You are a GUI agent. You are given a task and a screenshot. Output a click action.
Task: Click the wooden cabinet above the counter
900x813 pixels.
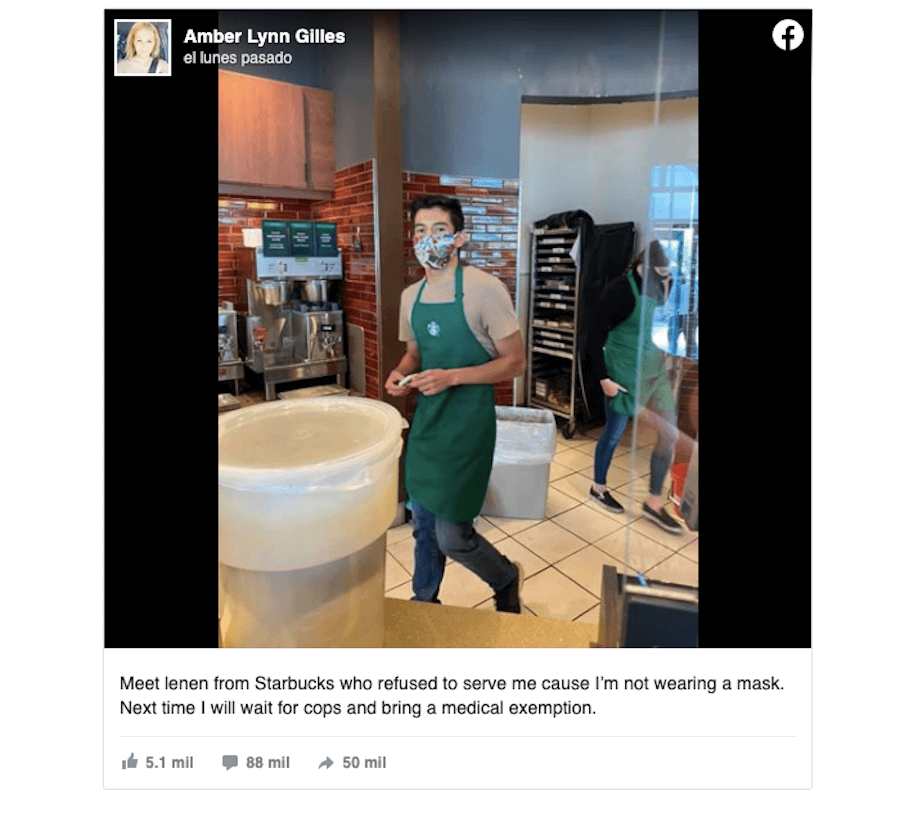[x=276, y=134]
